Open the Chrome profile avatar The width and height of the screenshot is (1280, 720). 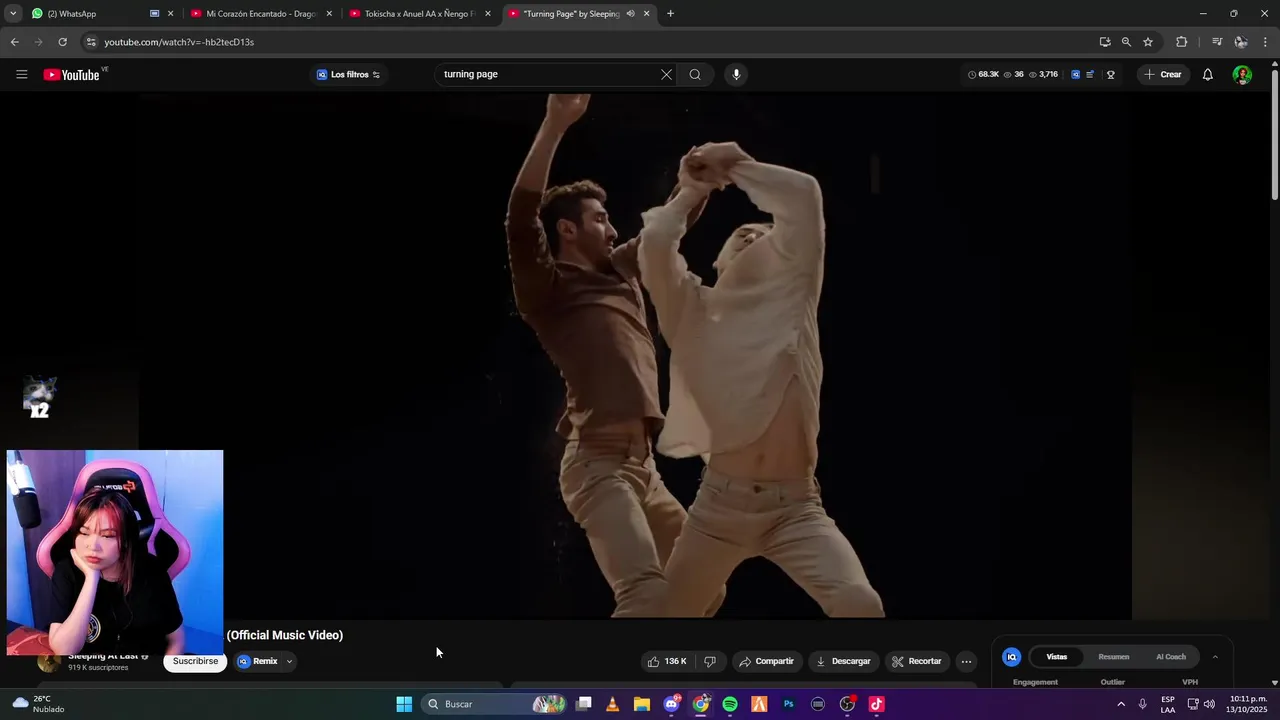click(1241, 42)
